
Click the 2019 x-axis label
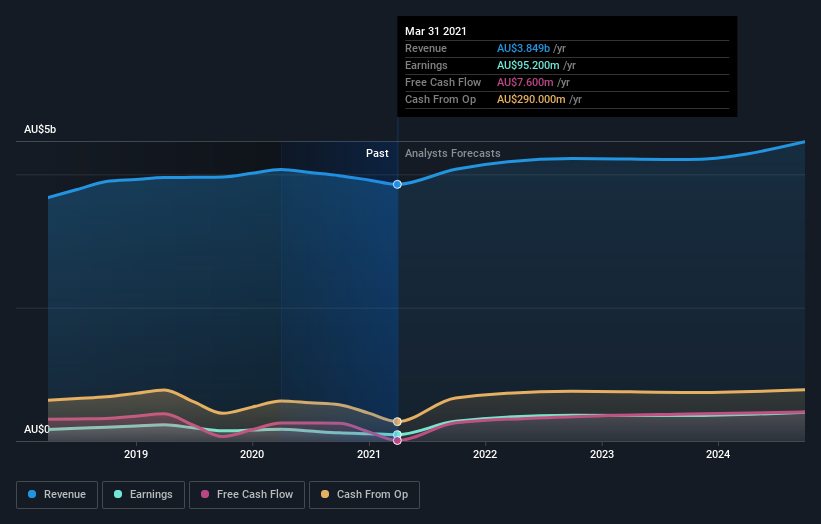tap(136, 454)
